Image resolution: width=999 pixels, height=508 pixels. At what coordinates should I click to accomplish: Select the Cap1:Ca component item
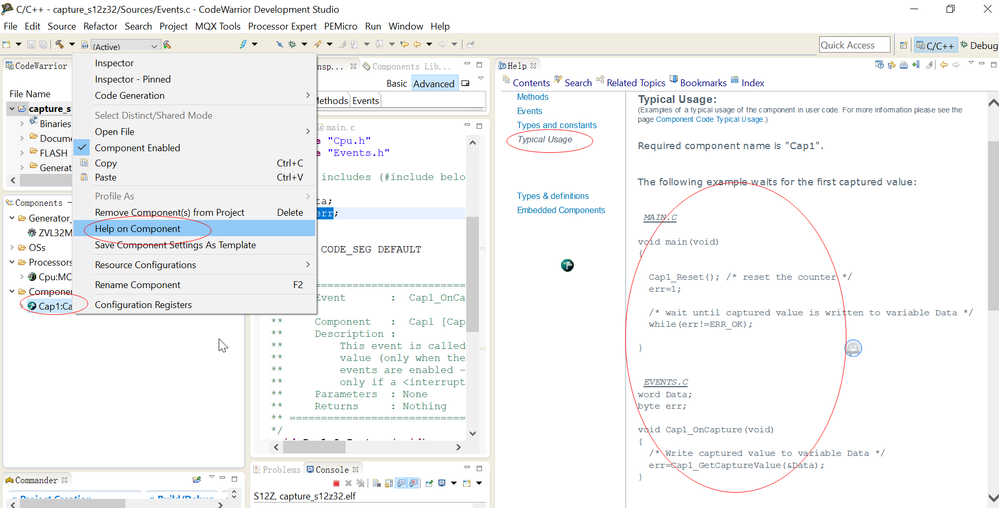pos(50,307)
